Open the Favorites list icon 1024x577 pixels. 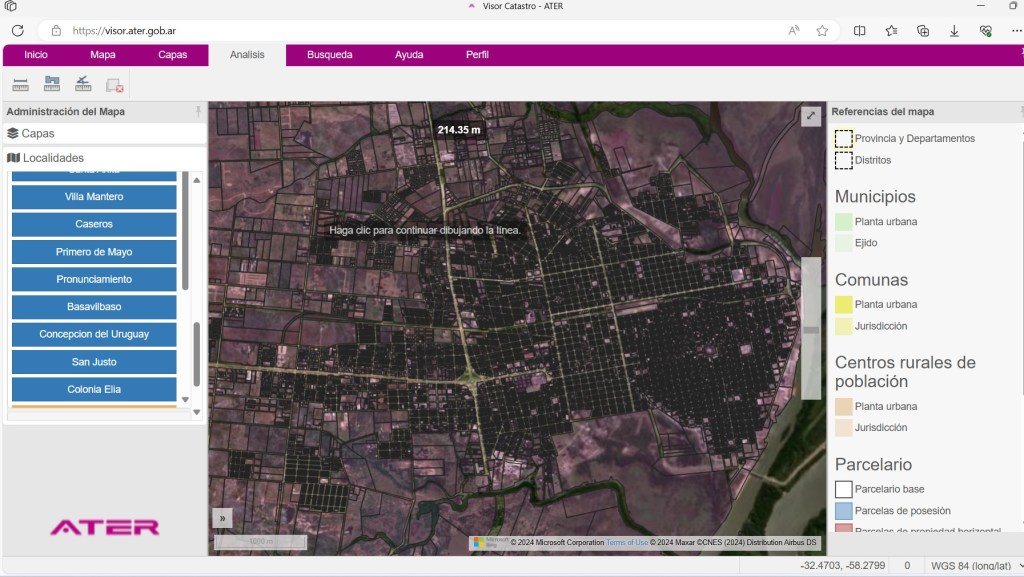pos(891,31)
